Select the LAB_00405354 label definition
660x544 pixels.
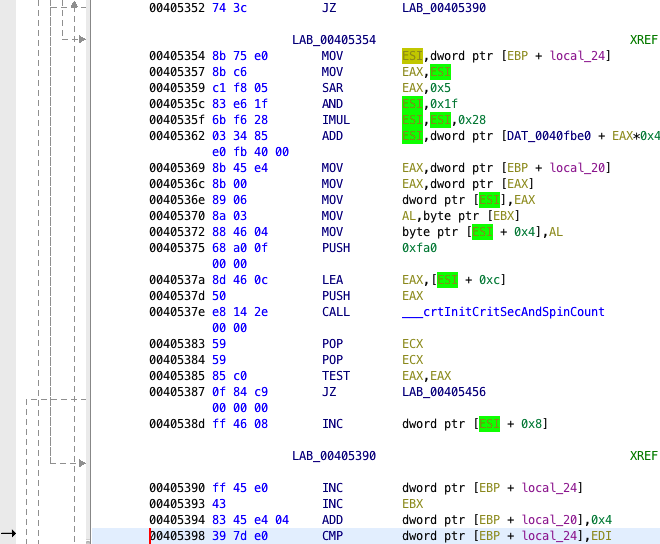(334, 39)
